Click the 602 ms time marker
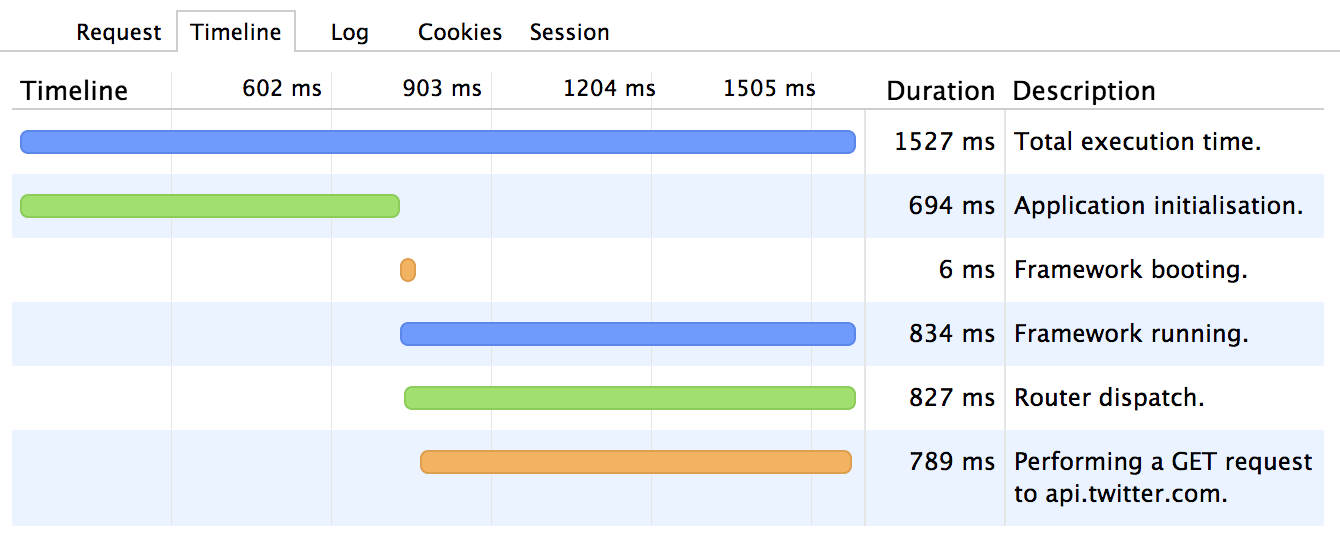This screenshot has width=1340, height=542. [282, 88]
